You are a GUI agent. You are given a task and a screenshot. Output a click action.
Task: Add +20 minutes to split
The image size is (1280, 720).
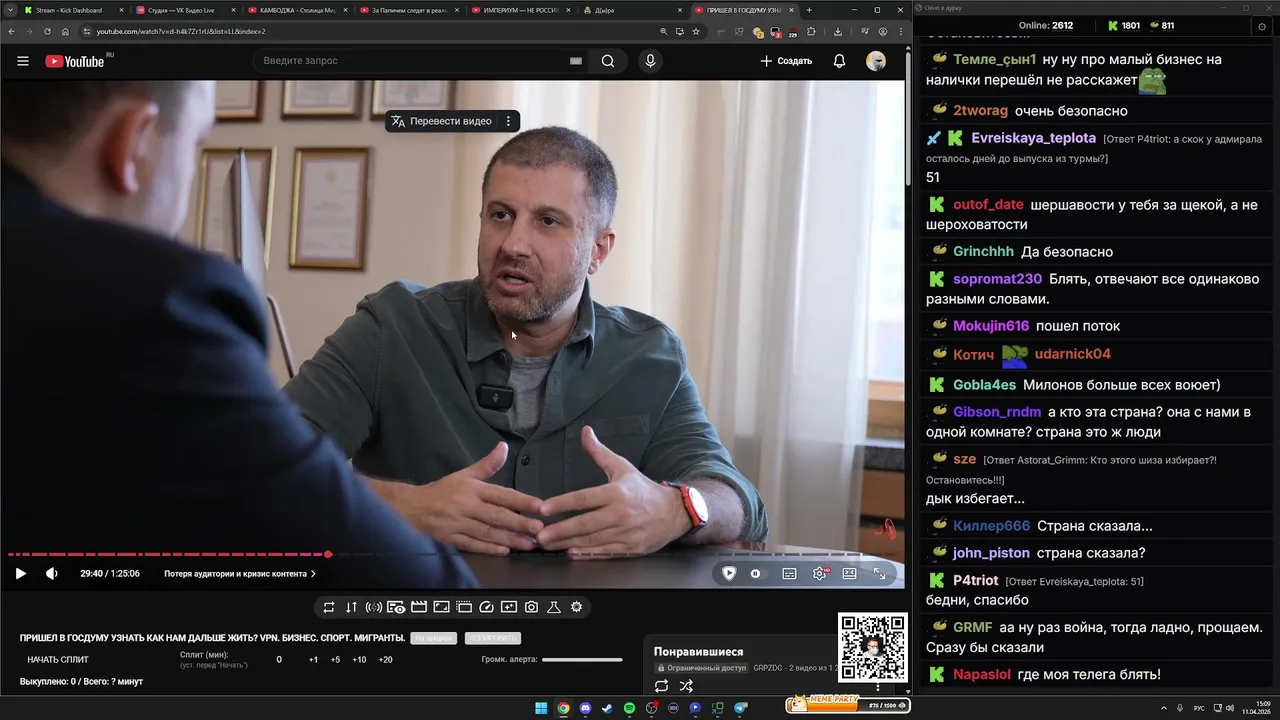pos(385,660)
